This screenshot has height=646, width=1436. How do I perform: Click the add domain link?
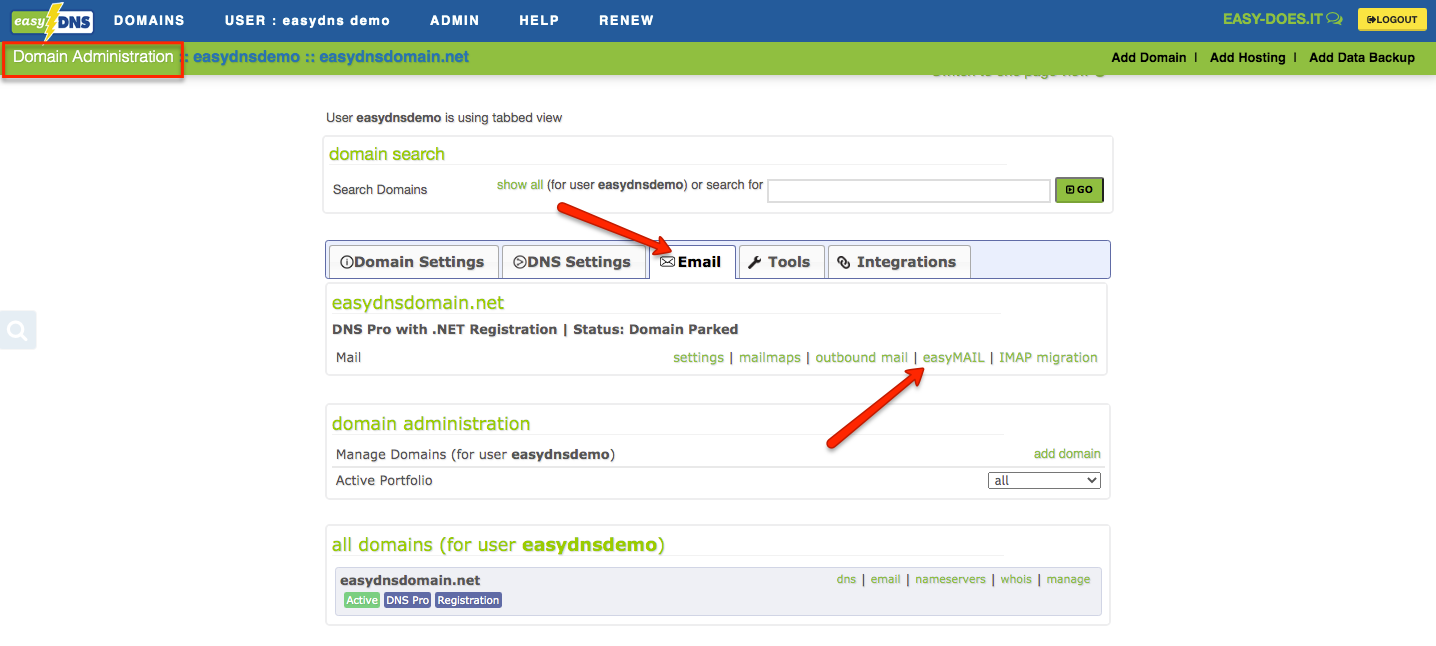[x=1067, y=453]
